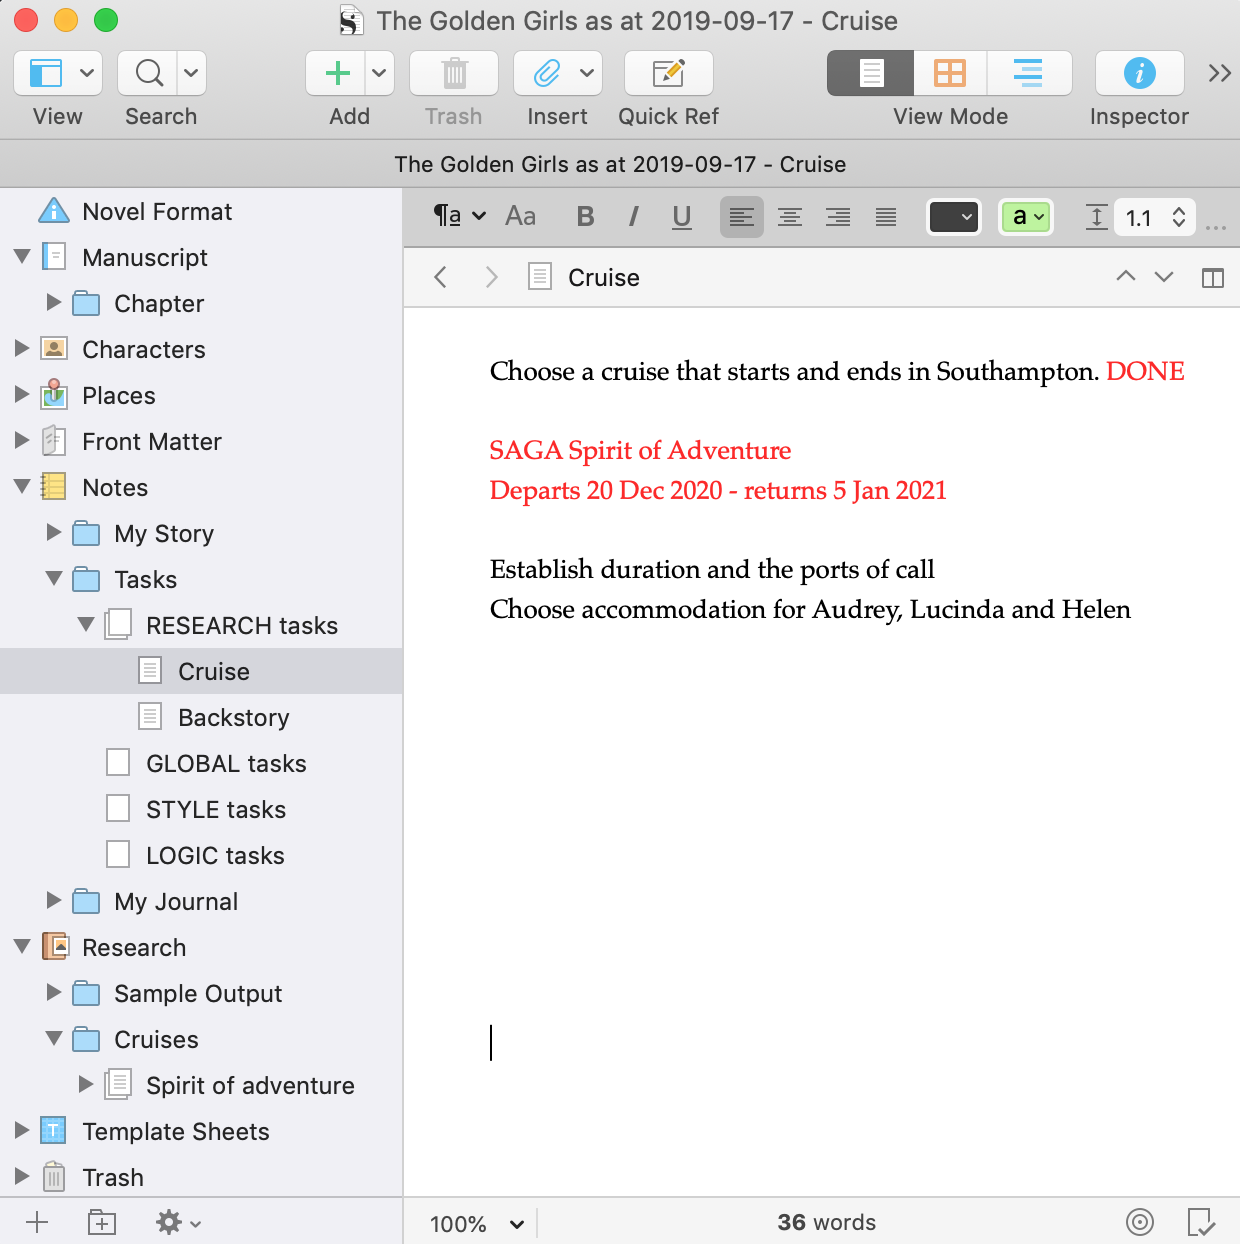Open the paragraph style dropdown
The height and width of the screenshot is (1244, 1240).
click(459, 216)
